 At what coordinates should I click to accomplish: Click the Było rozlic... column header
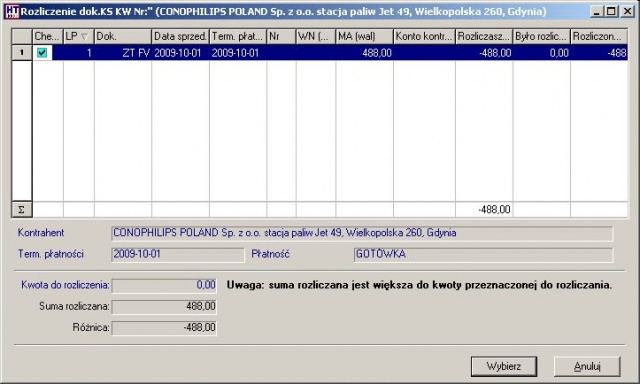click(x=542, y=37)
